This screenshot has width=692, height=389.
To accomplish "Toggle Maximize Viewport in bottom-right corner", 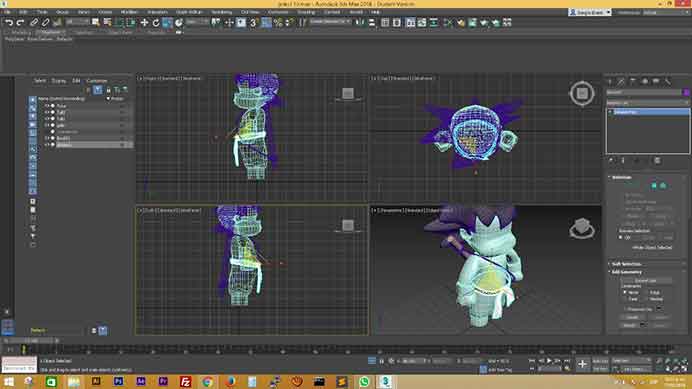I will click(684, 369).
